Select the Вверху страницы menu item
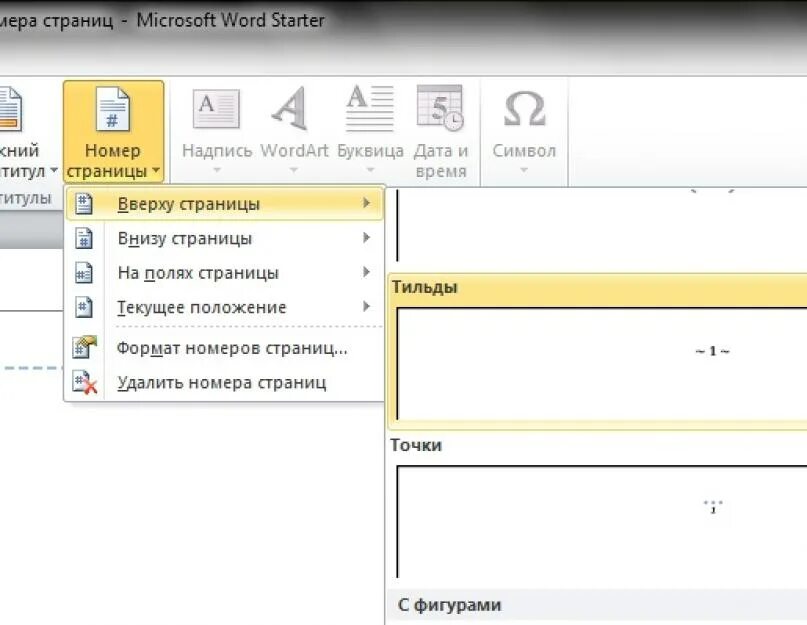 click(225, 204)
